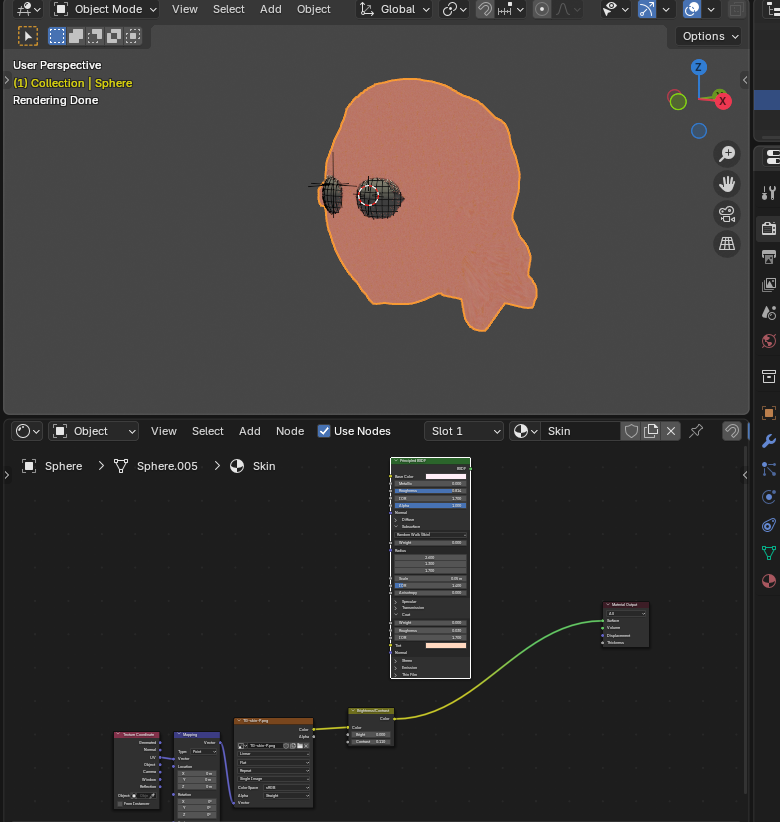Viewport: 780px width, 822px height.
Task: Unlink the Skin material with X button
Action: pos(671,431)
